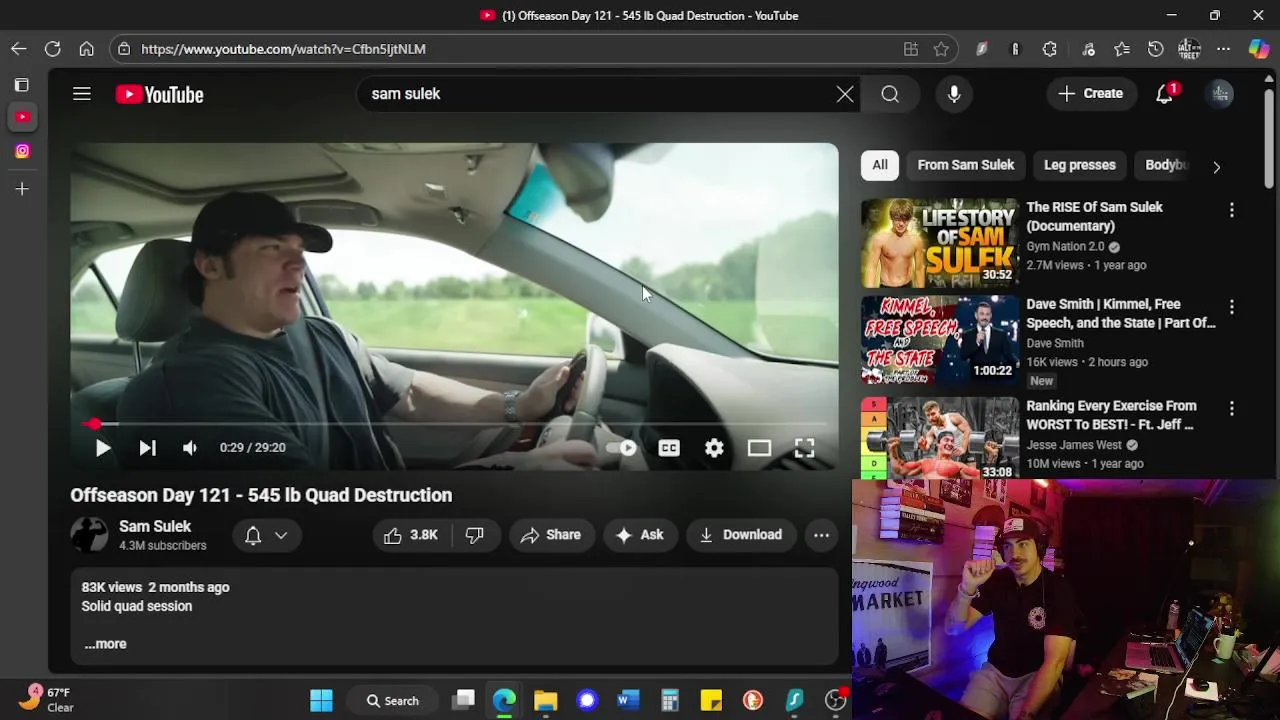This screenshot has width=1280, height=720.
Task: Show more filter chips with right arrow
Action: 1216,166
